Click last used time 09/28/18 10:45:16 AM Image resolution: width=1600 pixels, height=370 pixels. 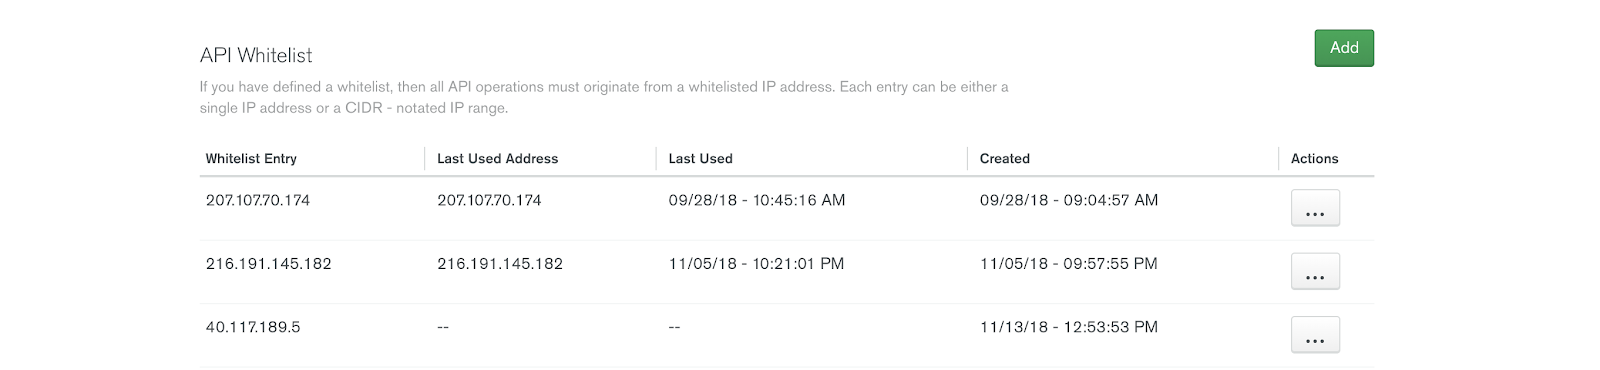tap(757, 200)
